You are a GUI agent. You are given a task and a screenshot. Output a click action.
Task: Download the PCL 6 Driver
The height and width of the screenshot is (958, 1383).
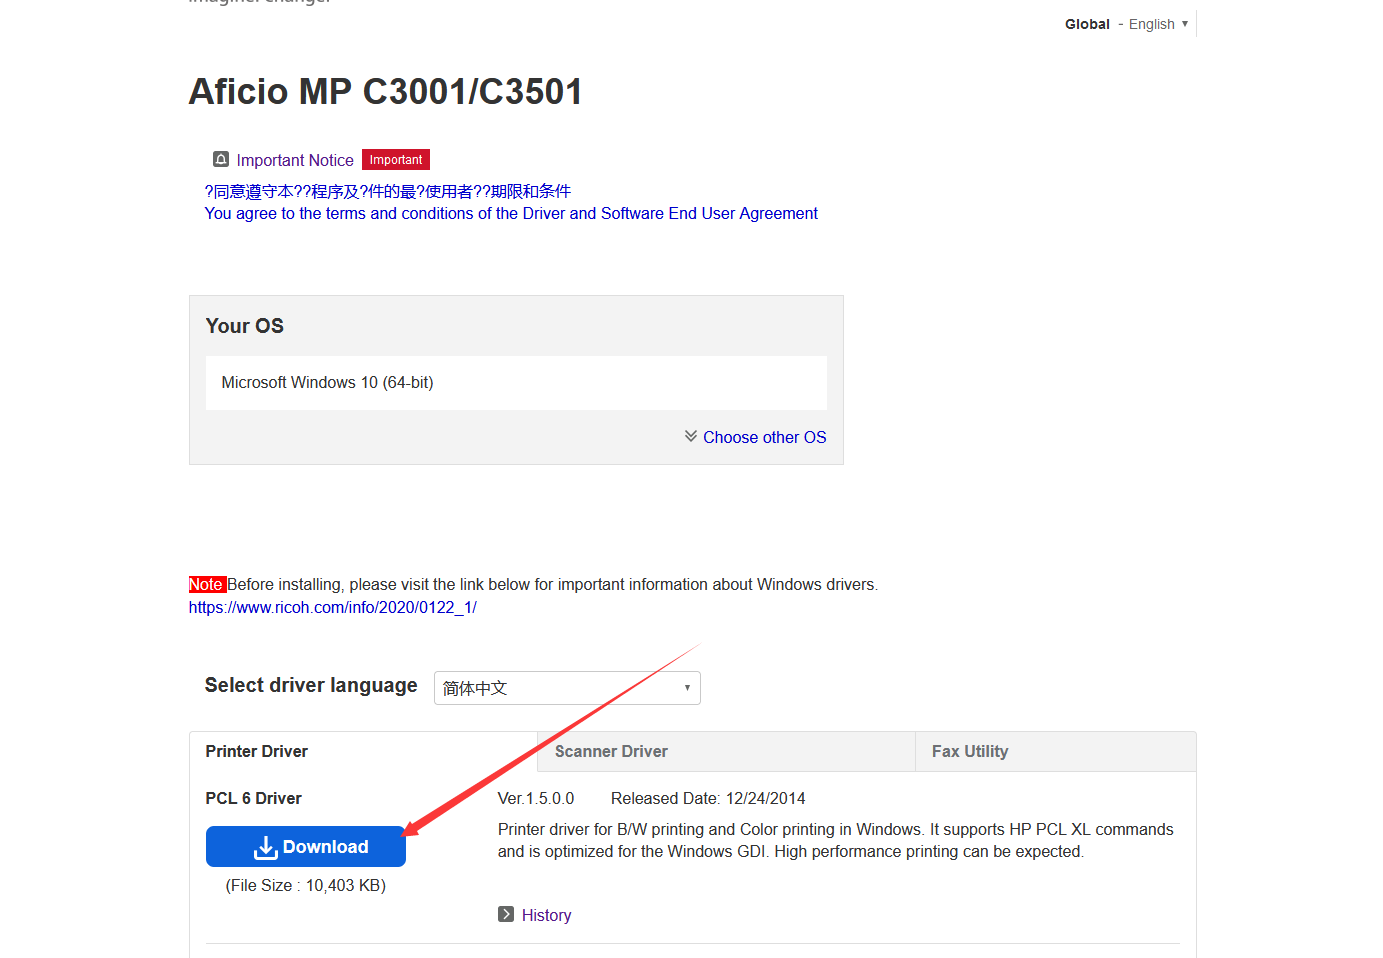pos(306,847)
